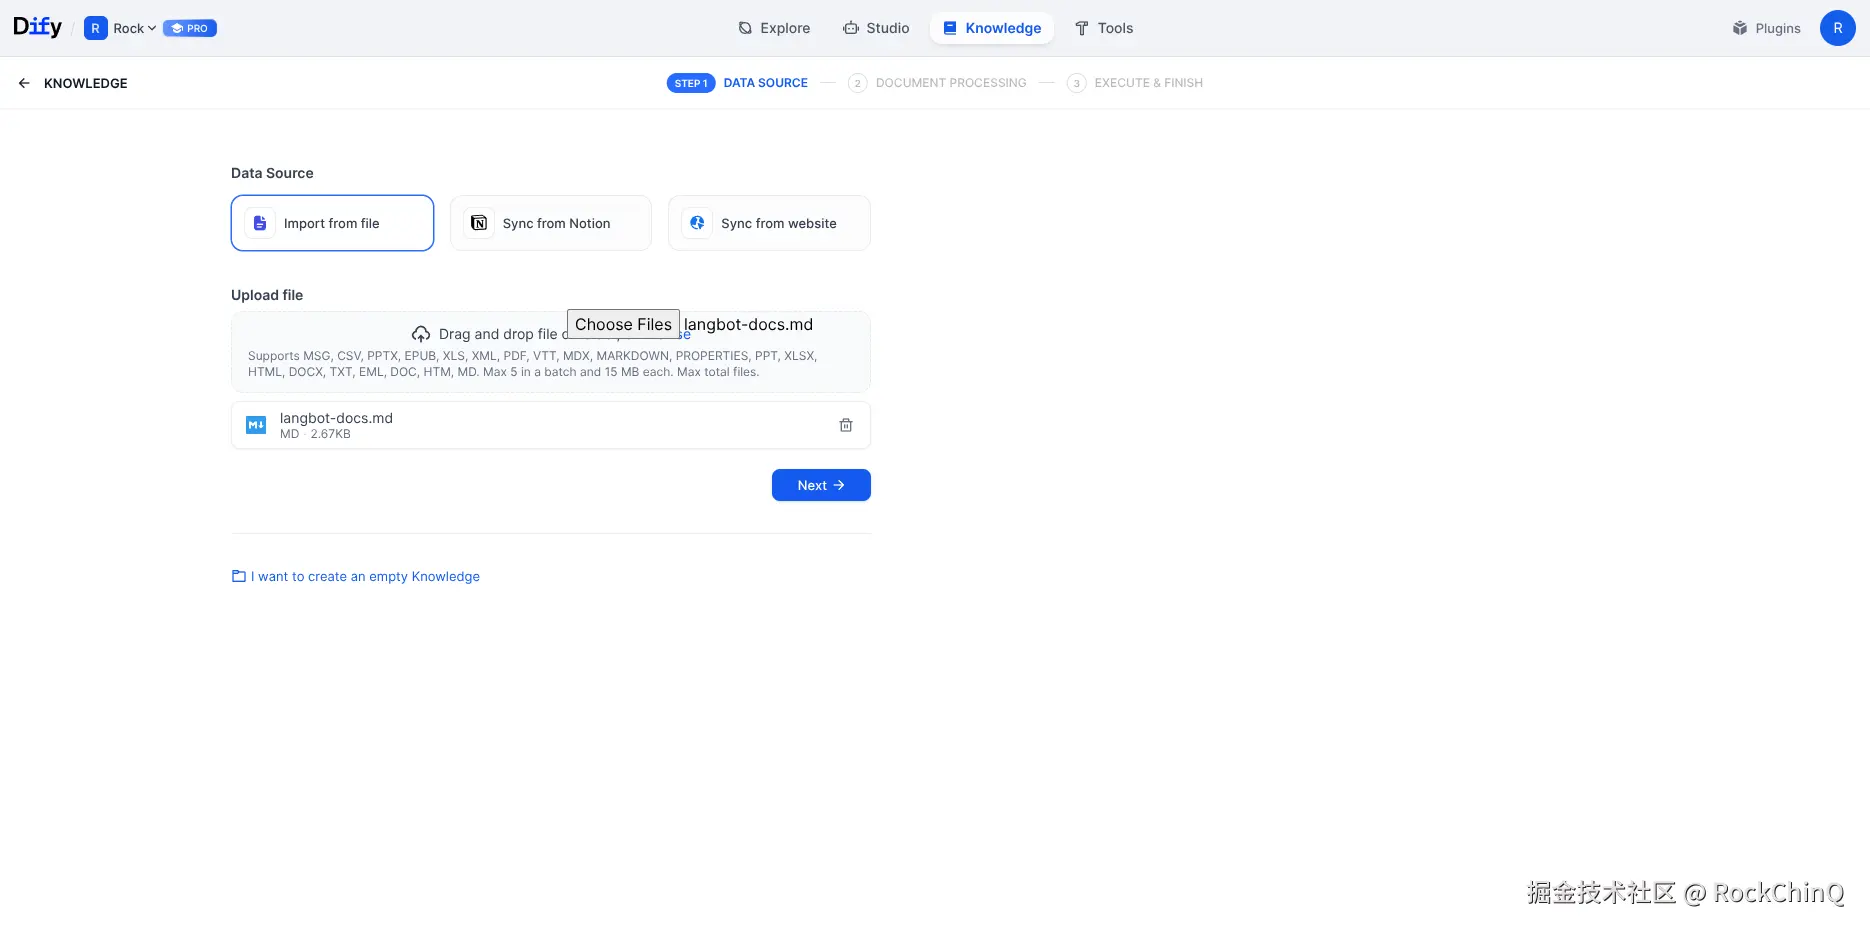1870x932 pixels.
Task: Open the user account avatar menu
Action: (x=1838, y=28)
